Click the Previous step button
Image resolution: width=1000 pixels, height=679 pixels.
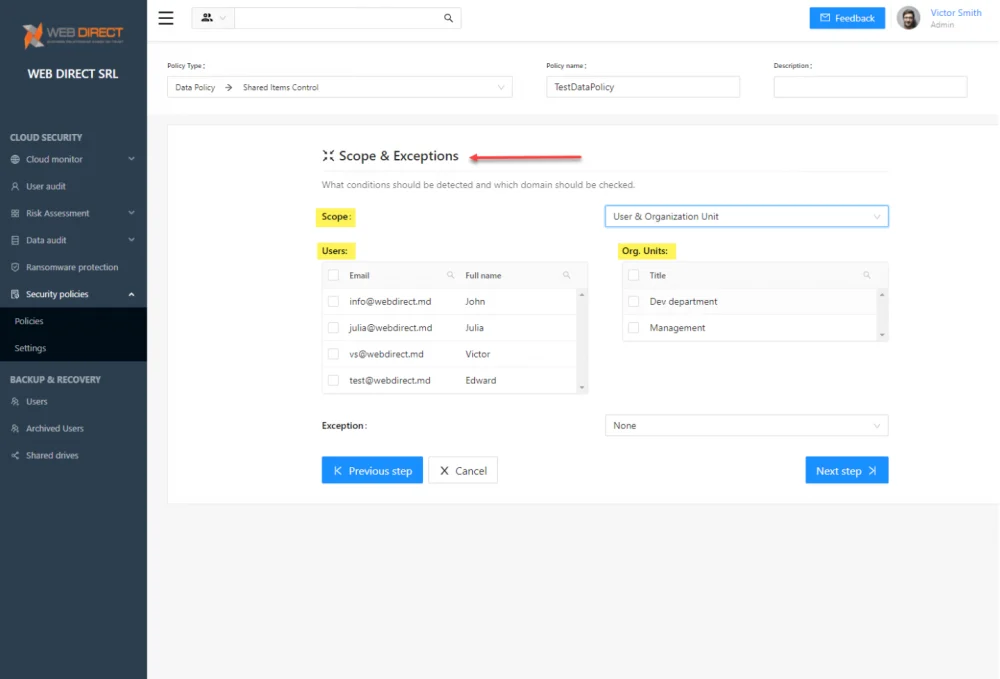point(372,471)
